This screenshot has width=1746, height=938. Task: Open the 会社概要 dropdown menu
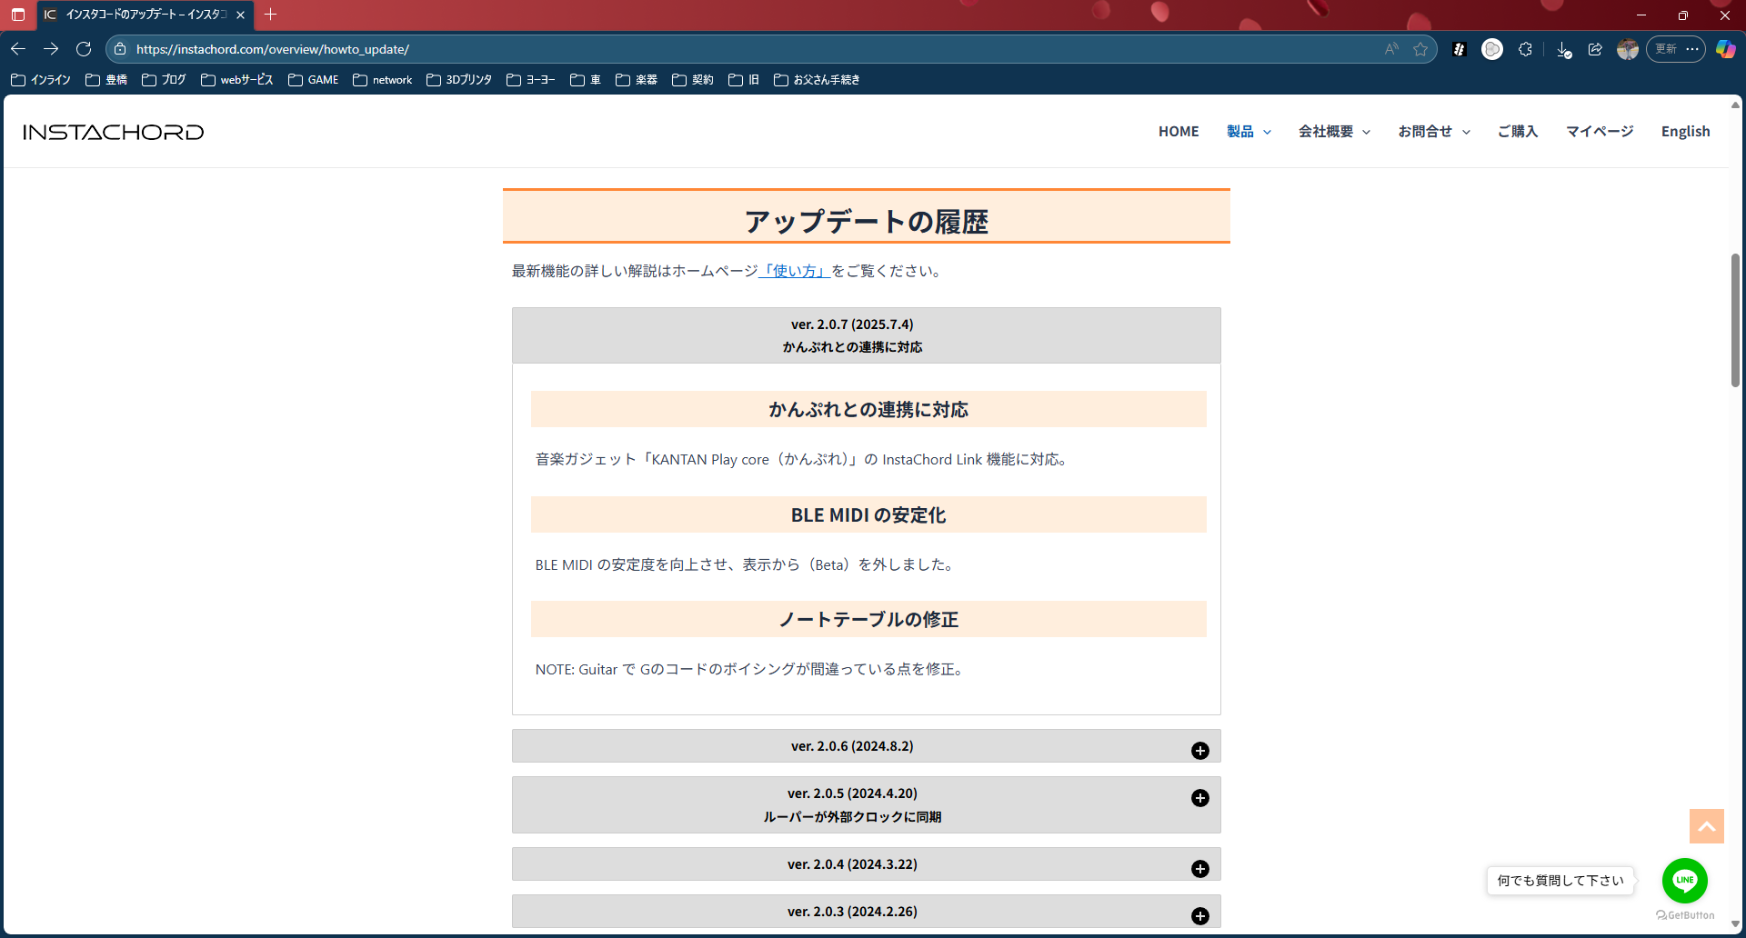tap(1334, 131)
